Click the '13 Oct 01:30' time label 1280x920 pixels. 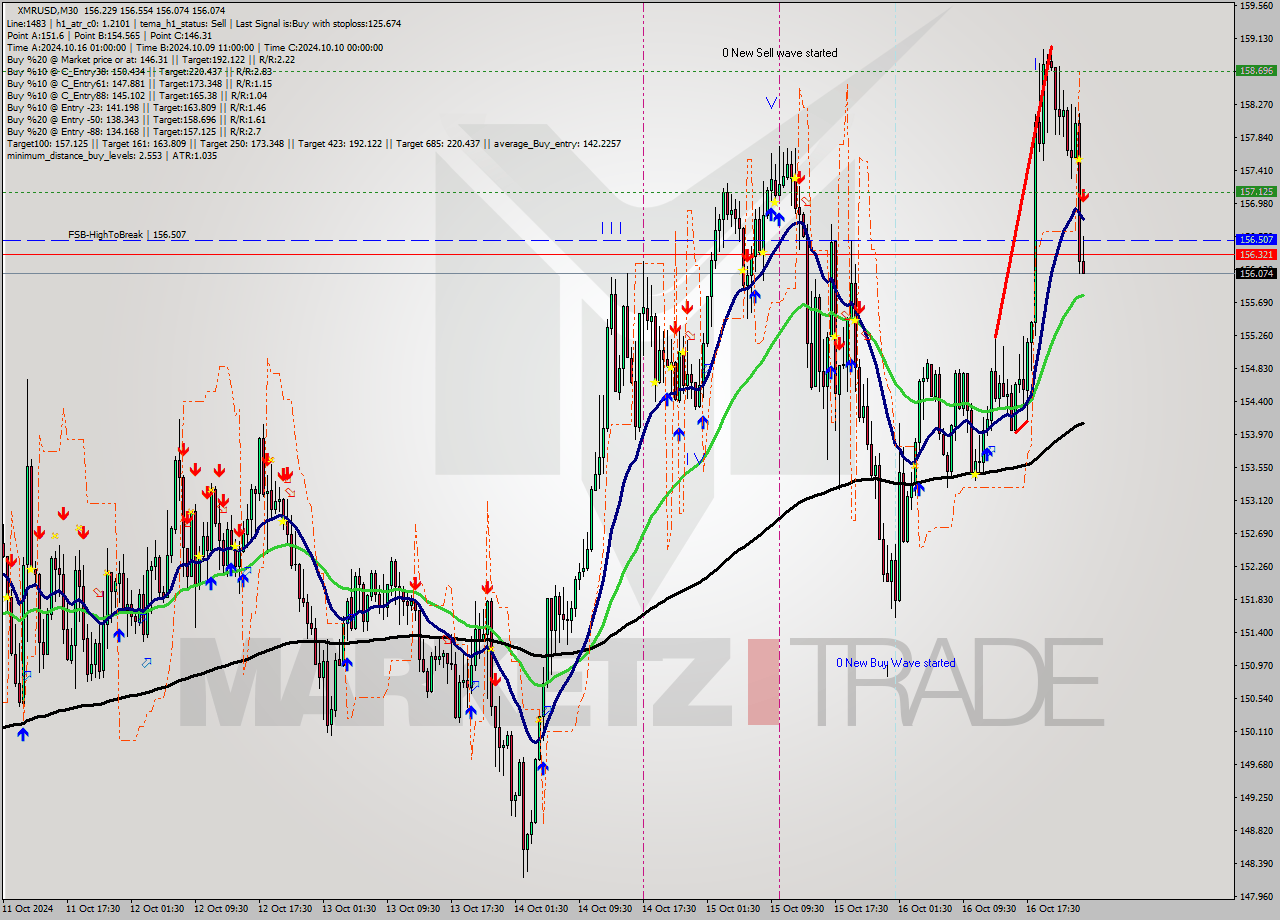349,909
